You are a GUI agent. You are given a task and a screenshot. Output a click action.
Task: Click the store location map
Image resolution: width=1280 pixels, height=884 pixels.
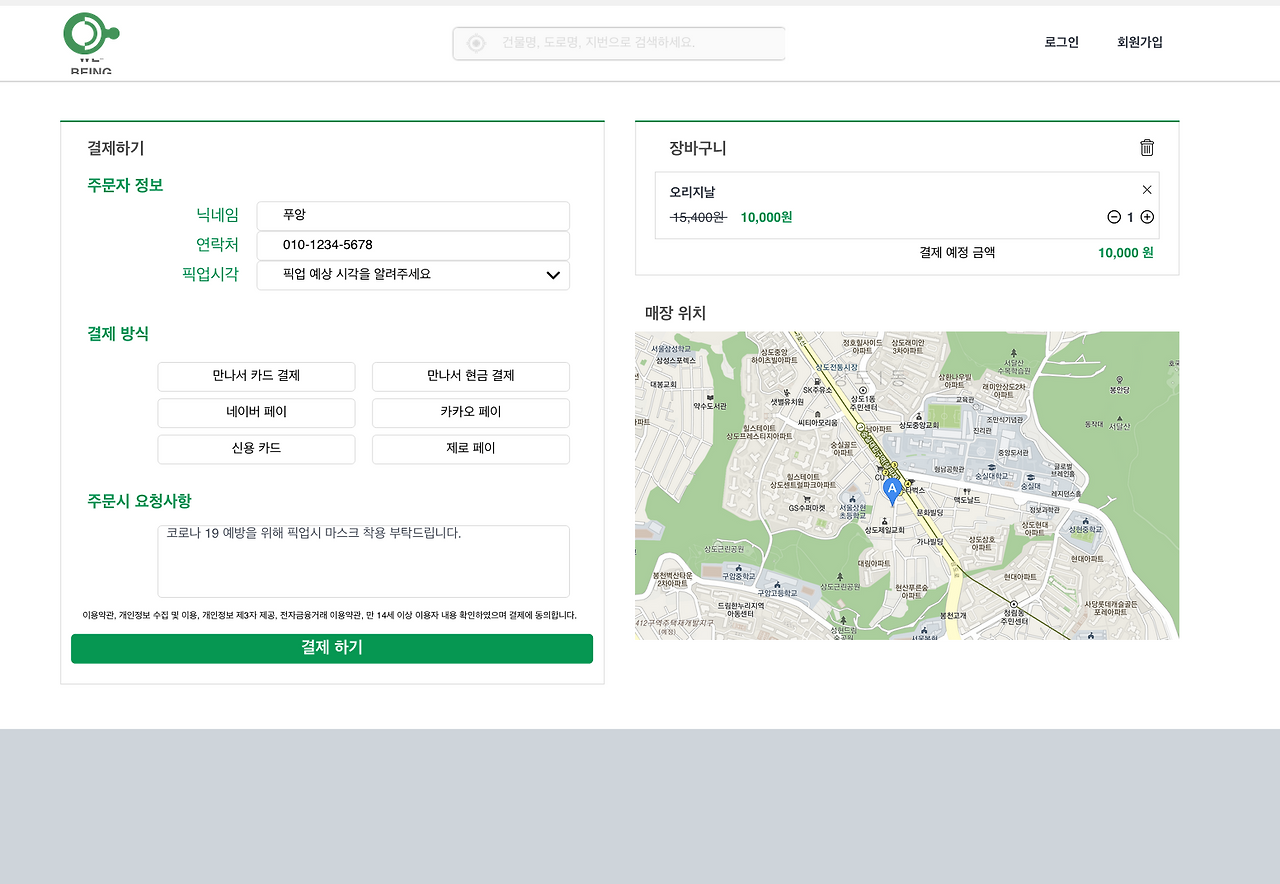(907, 486)
